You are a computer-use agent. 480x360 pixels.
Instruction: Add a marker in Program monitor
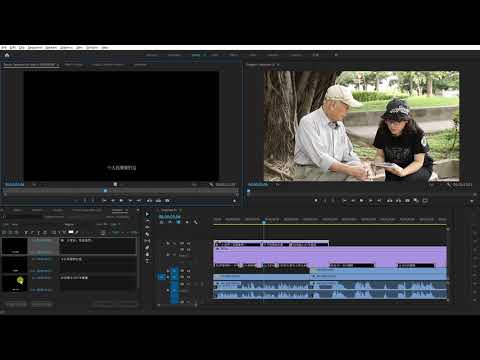316,201
